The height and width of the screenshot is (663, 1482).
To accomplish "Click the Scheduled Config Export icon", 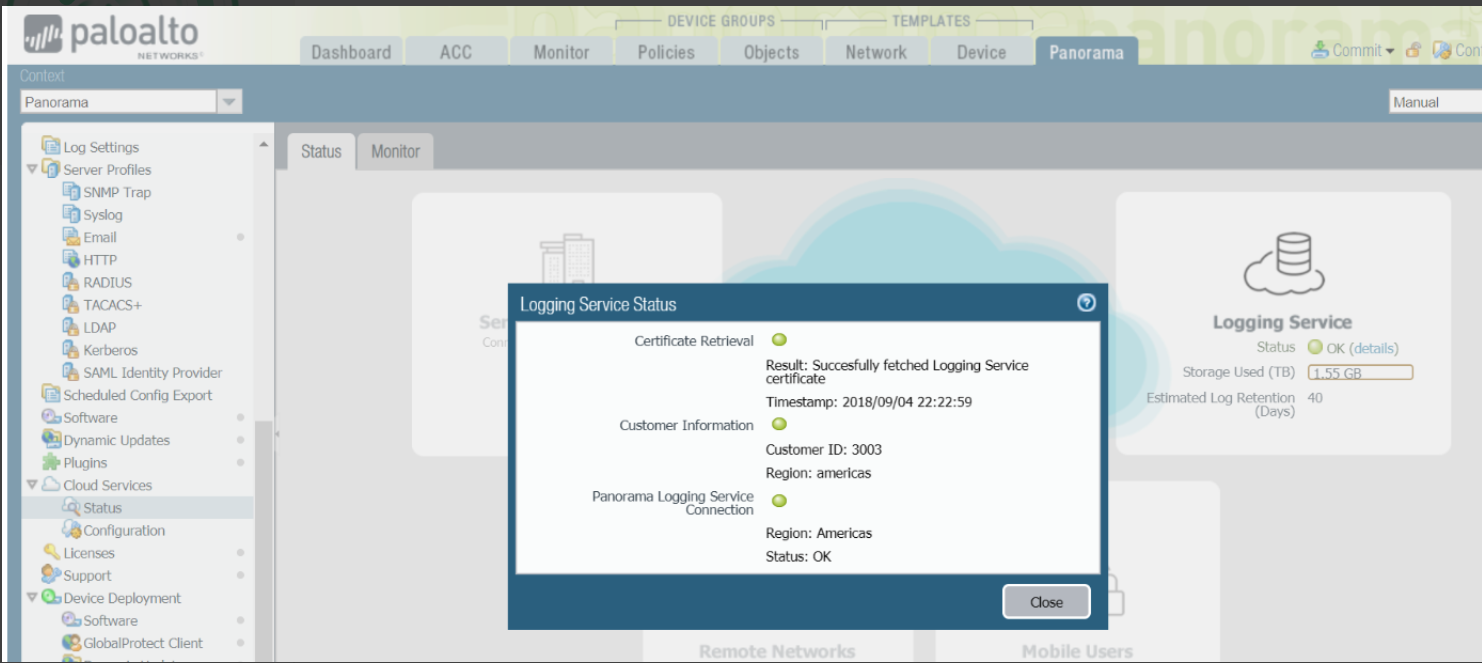I will pos(51,394).
